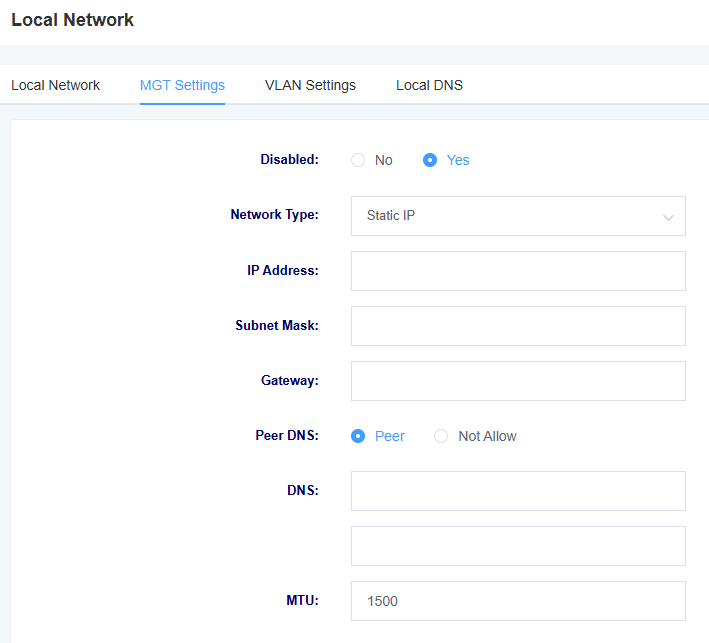The image size is (709, 643).
Task: Click the Yes label for Disabled
Action: click(x=458, y=160)
